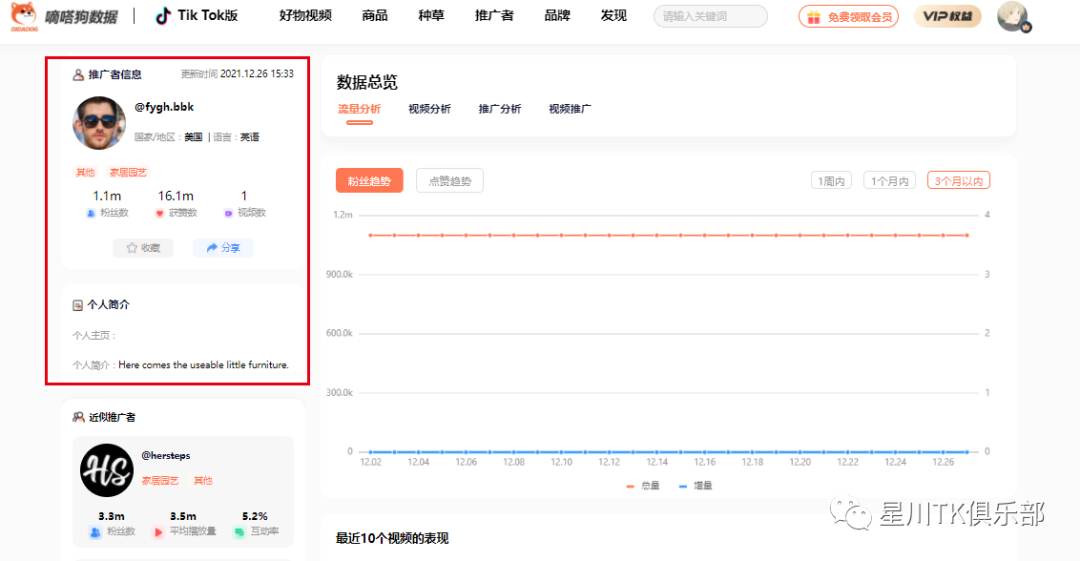Select the 粉丝趋势 toggle button
1080x561 pixels.
[x=369, y=181]
